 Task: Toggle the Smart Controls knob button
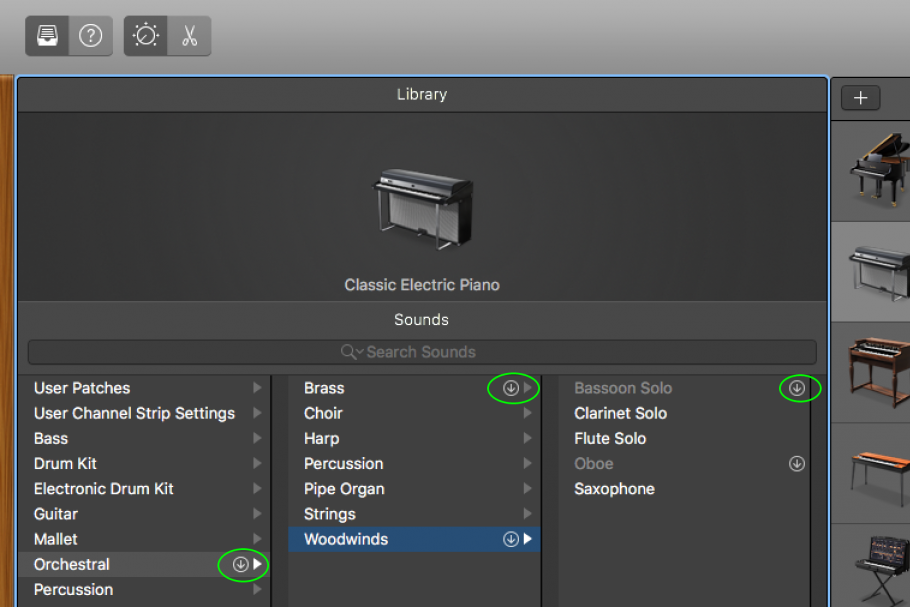(146, 36)
